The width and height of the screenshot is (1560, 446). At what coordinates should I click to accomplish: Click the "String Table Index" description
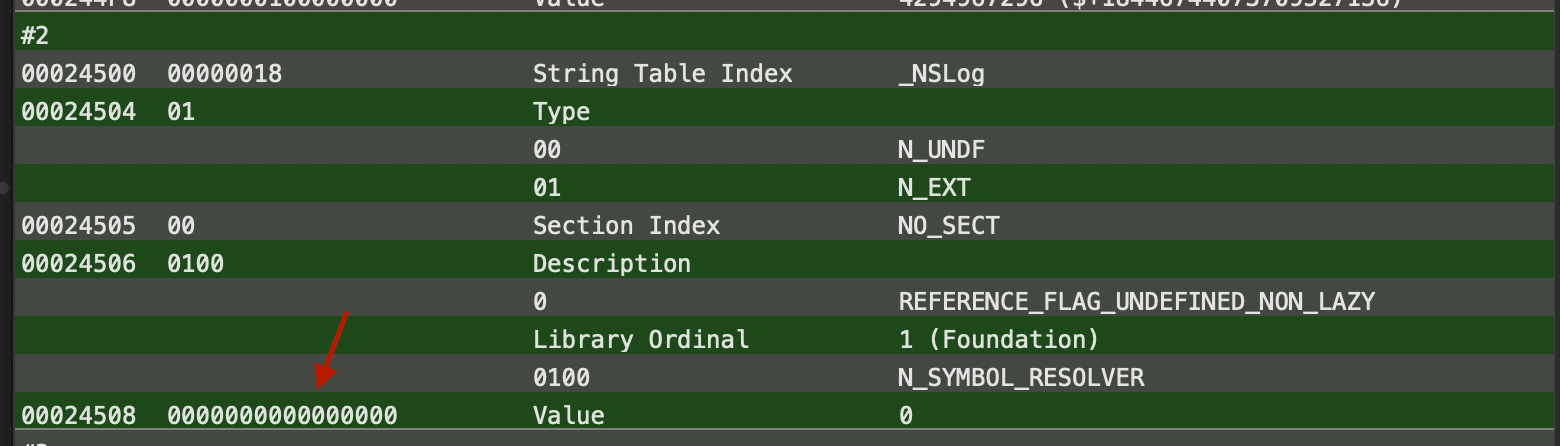coord(662,74)
